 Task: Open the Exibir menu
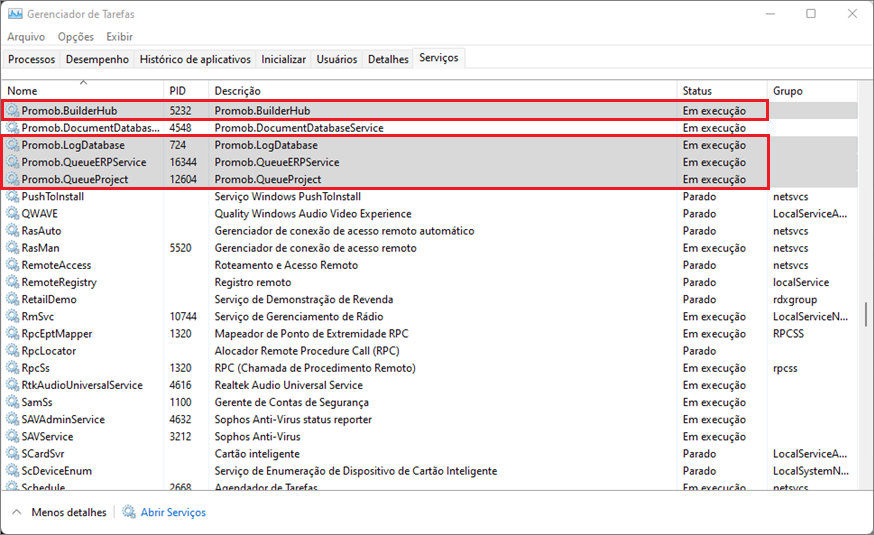coord(120,37)
